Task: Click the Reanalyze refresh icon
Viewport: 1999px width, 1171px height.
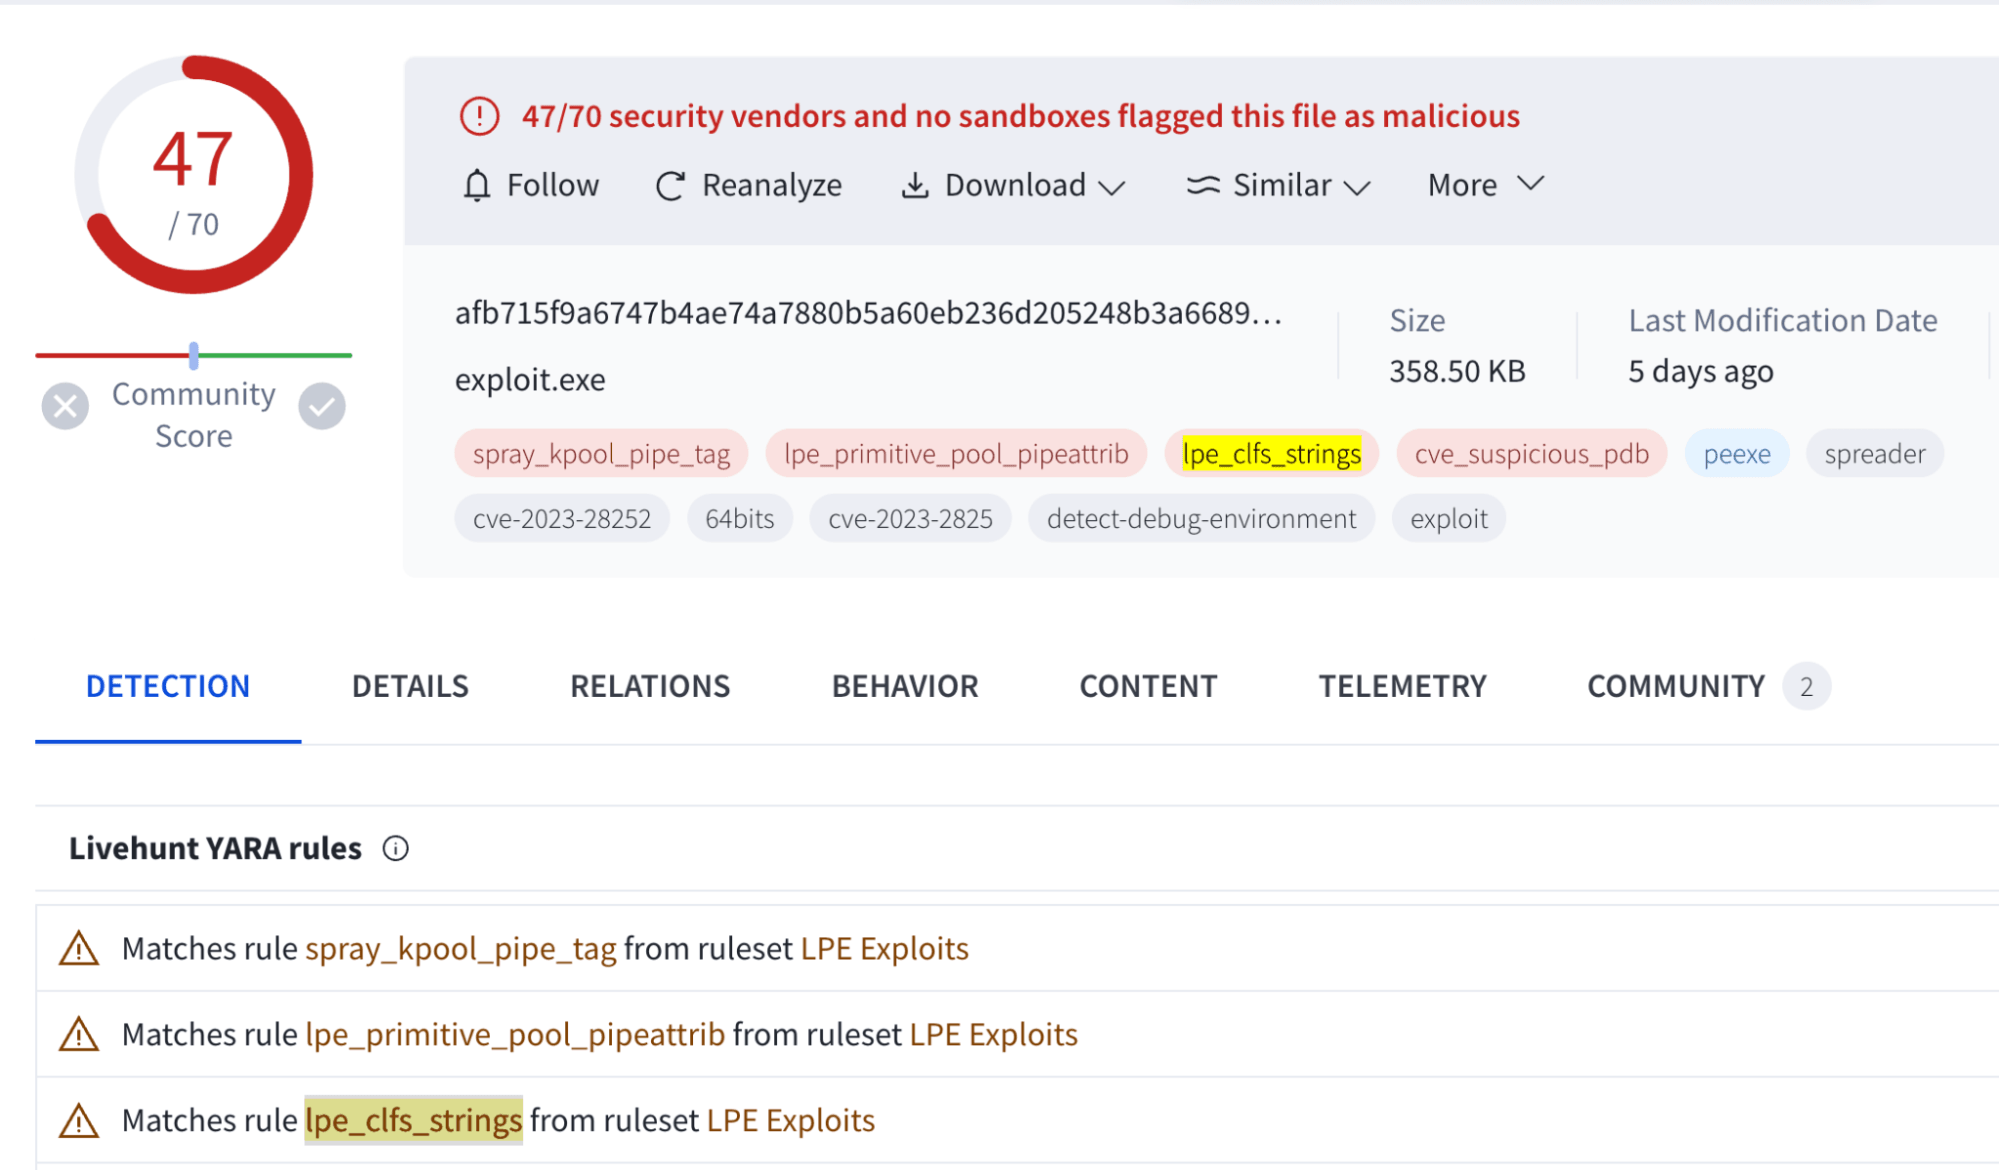Action: (x=675, y=184)
